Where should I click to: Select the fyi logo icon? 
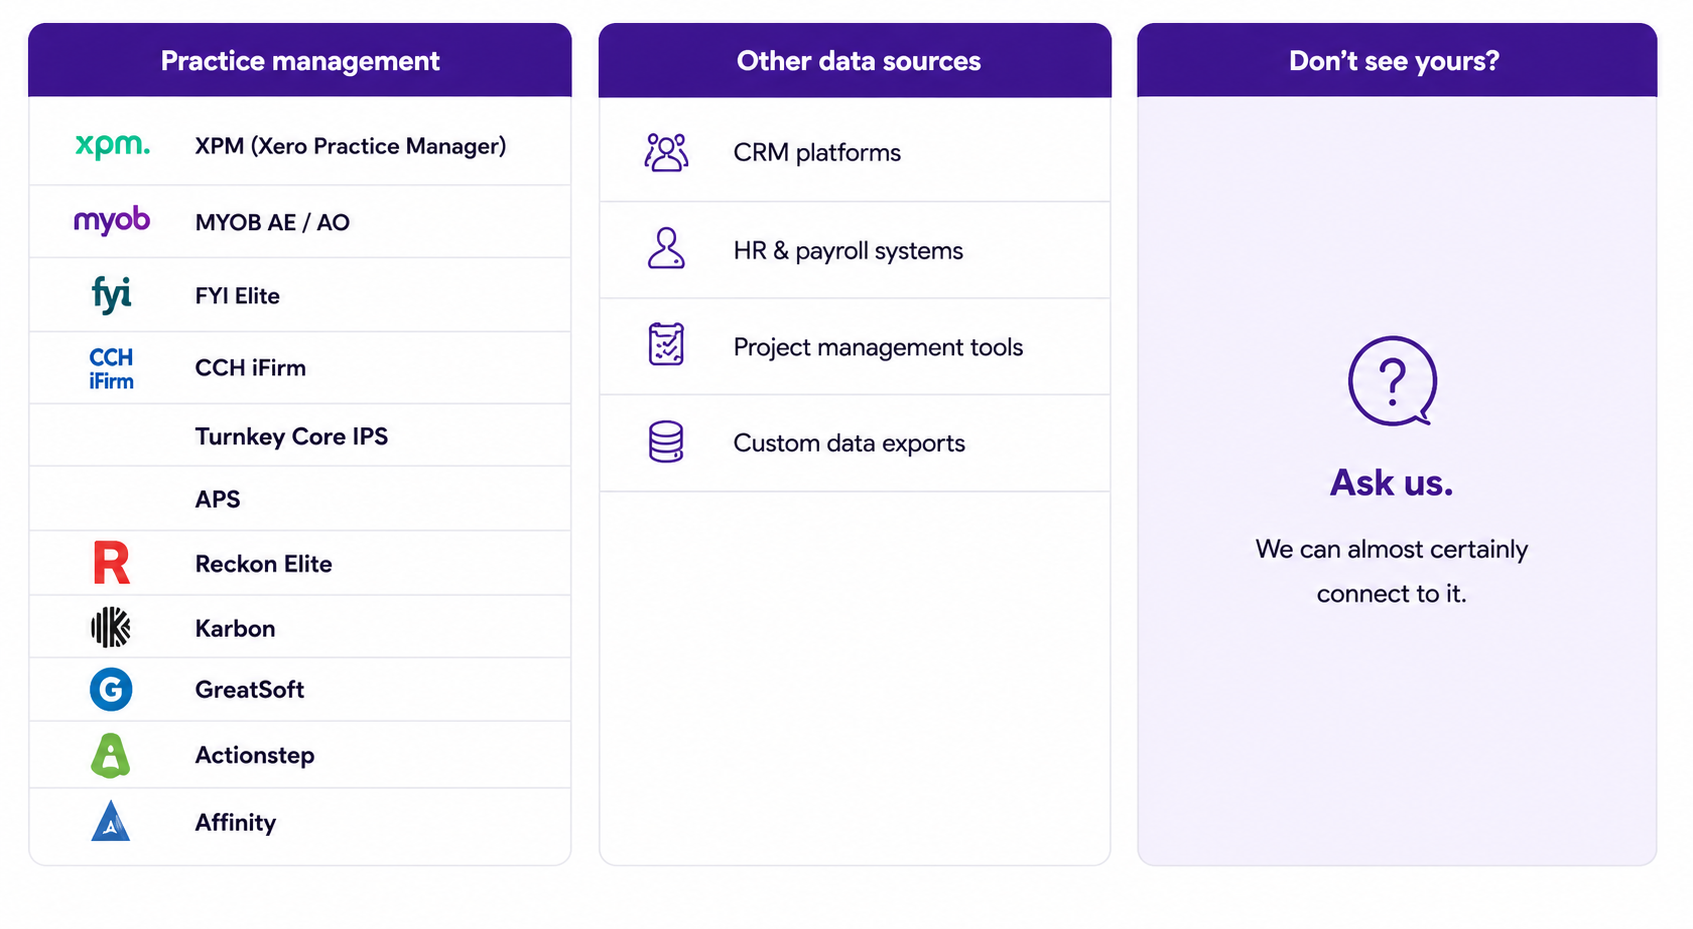[112, 295]
